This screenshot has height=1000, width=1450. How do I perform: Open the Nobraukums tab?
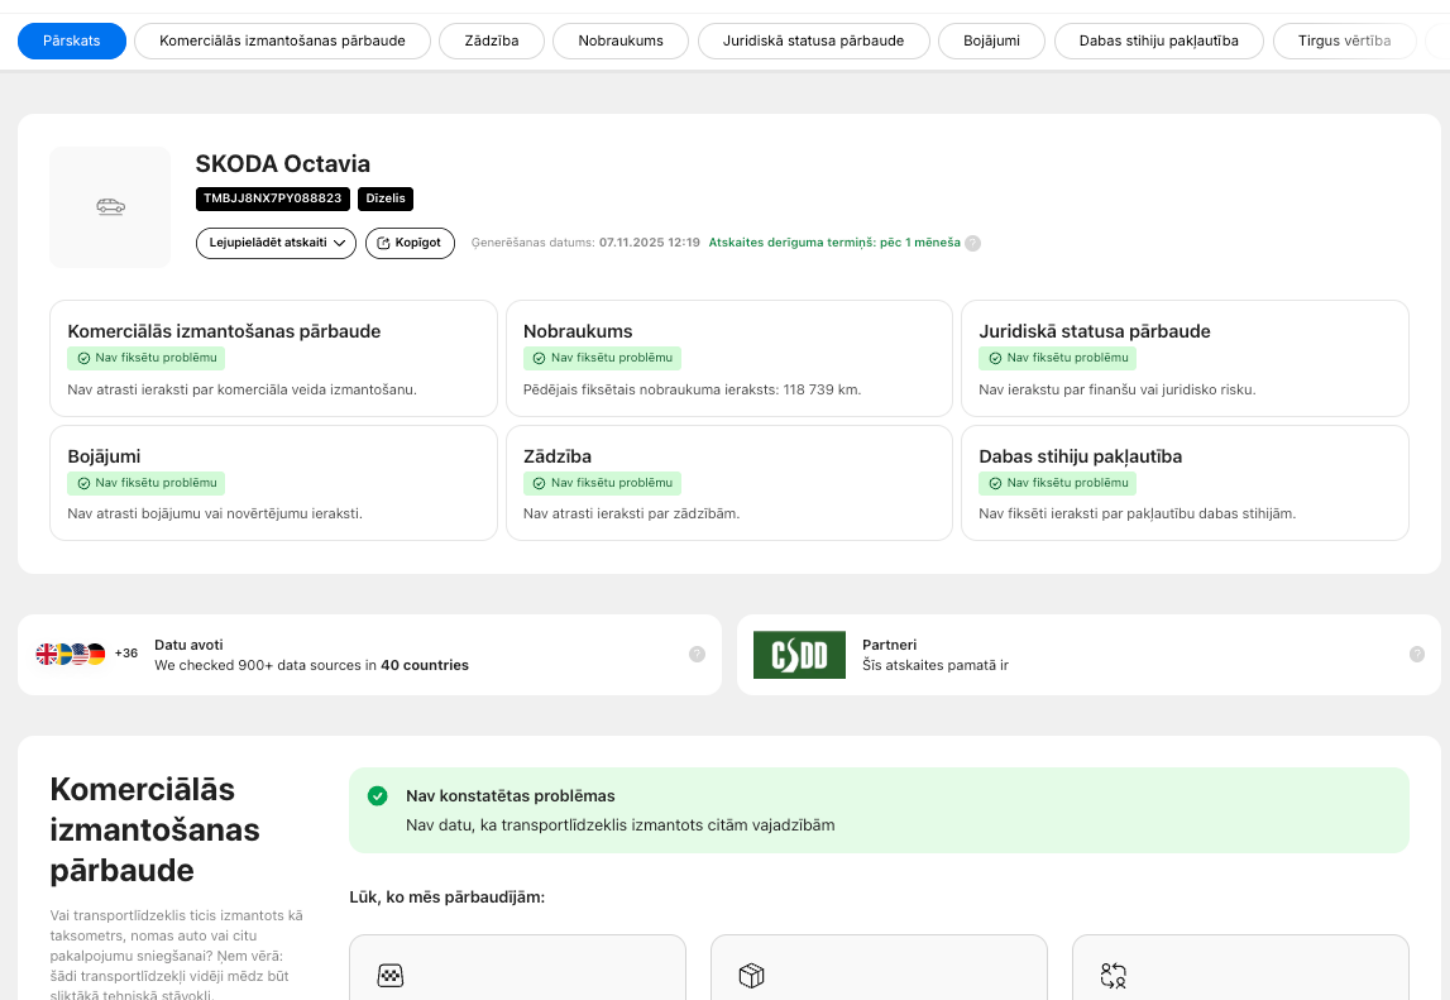tap(620, 41)
